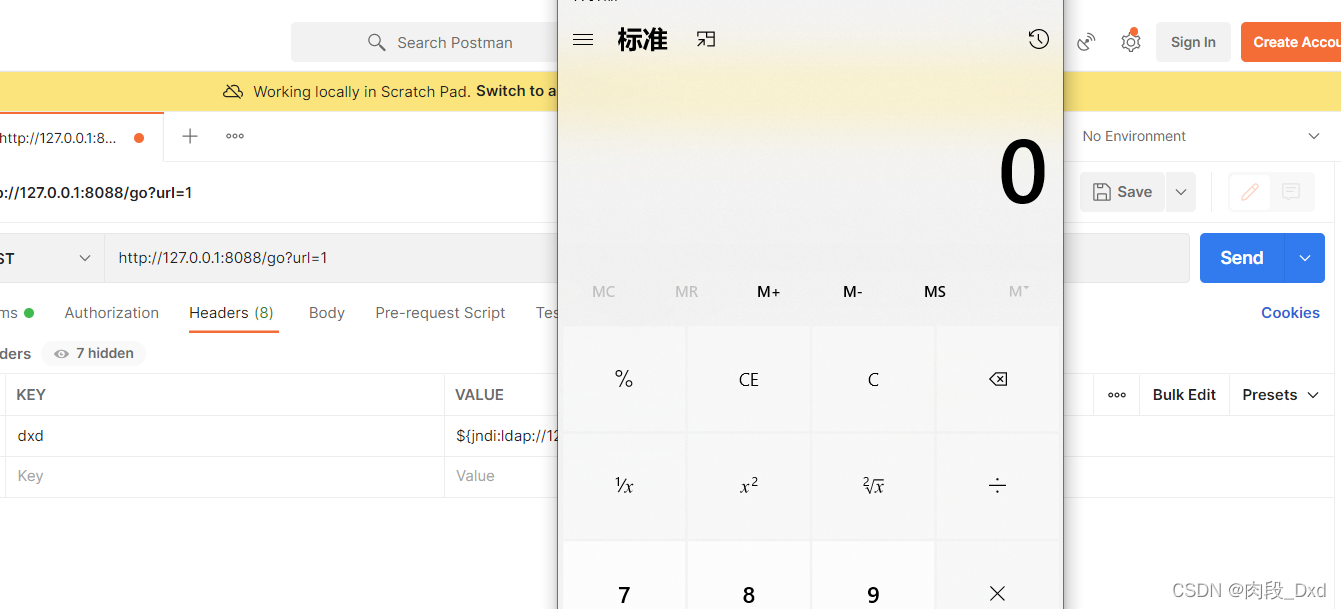Click the calculator percent key

624,379
